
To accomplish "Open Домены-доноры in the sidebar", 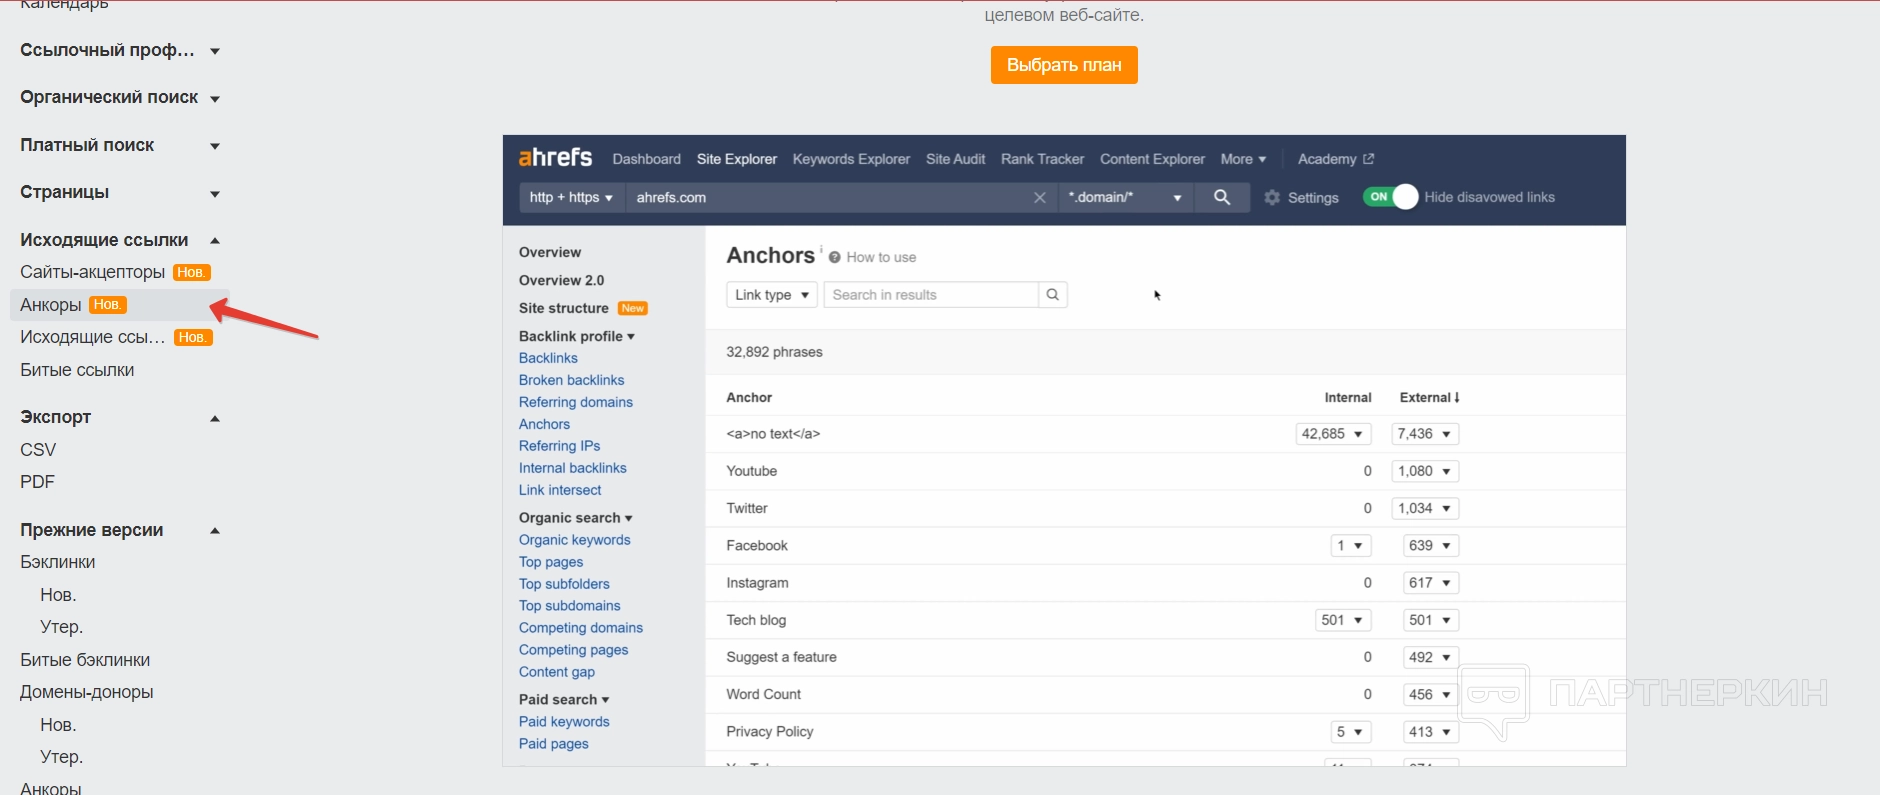I will pyautogui.click(x=87, y=692).
